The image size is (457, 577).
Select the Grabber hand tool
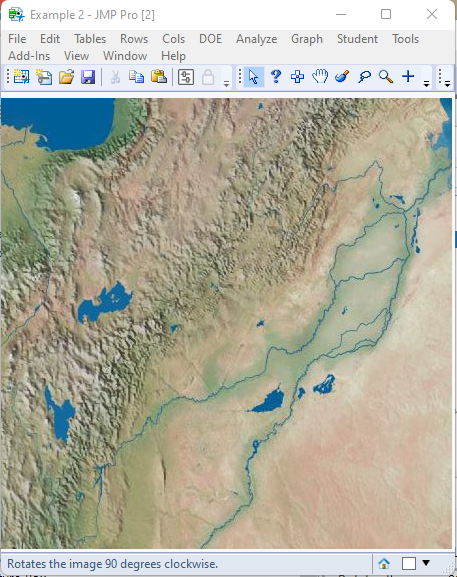pos(320,77)
